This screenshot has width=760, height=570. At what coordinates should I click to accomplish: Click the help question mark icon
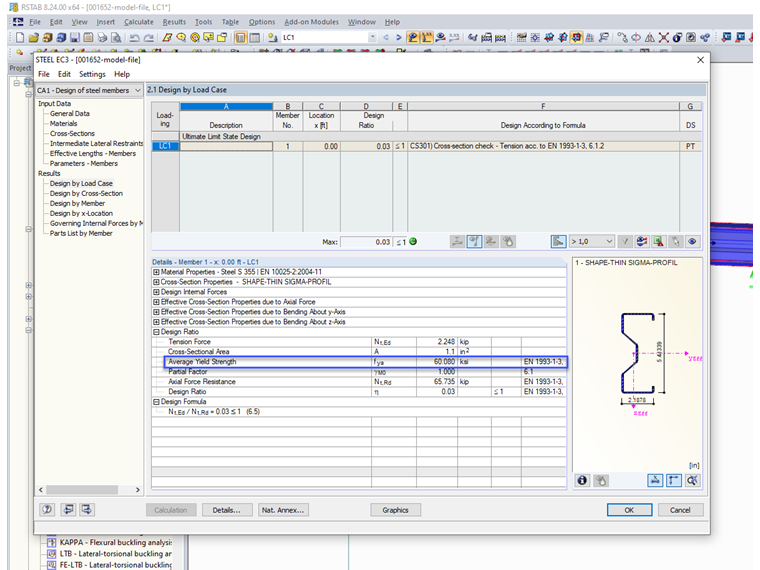(x=47, y=510)
